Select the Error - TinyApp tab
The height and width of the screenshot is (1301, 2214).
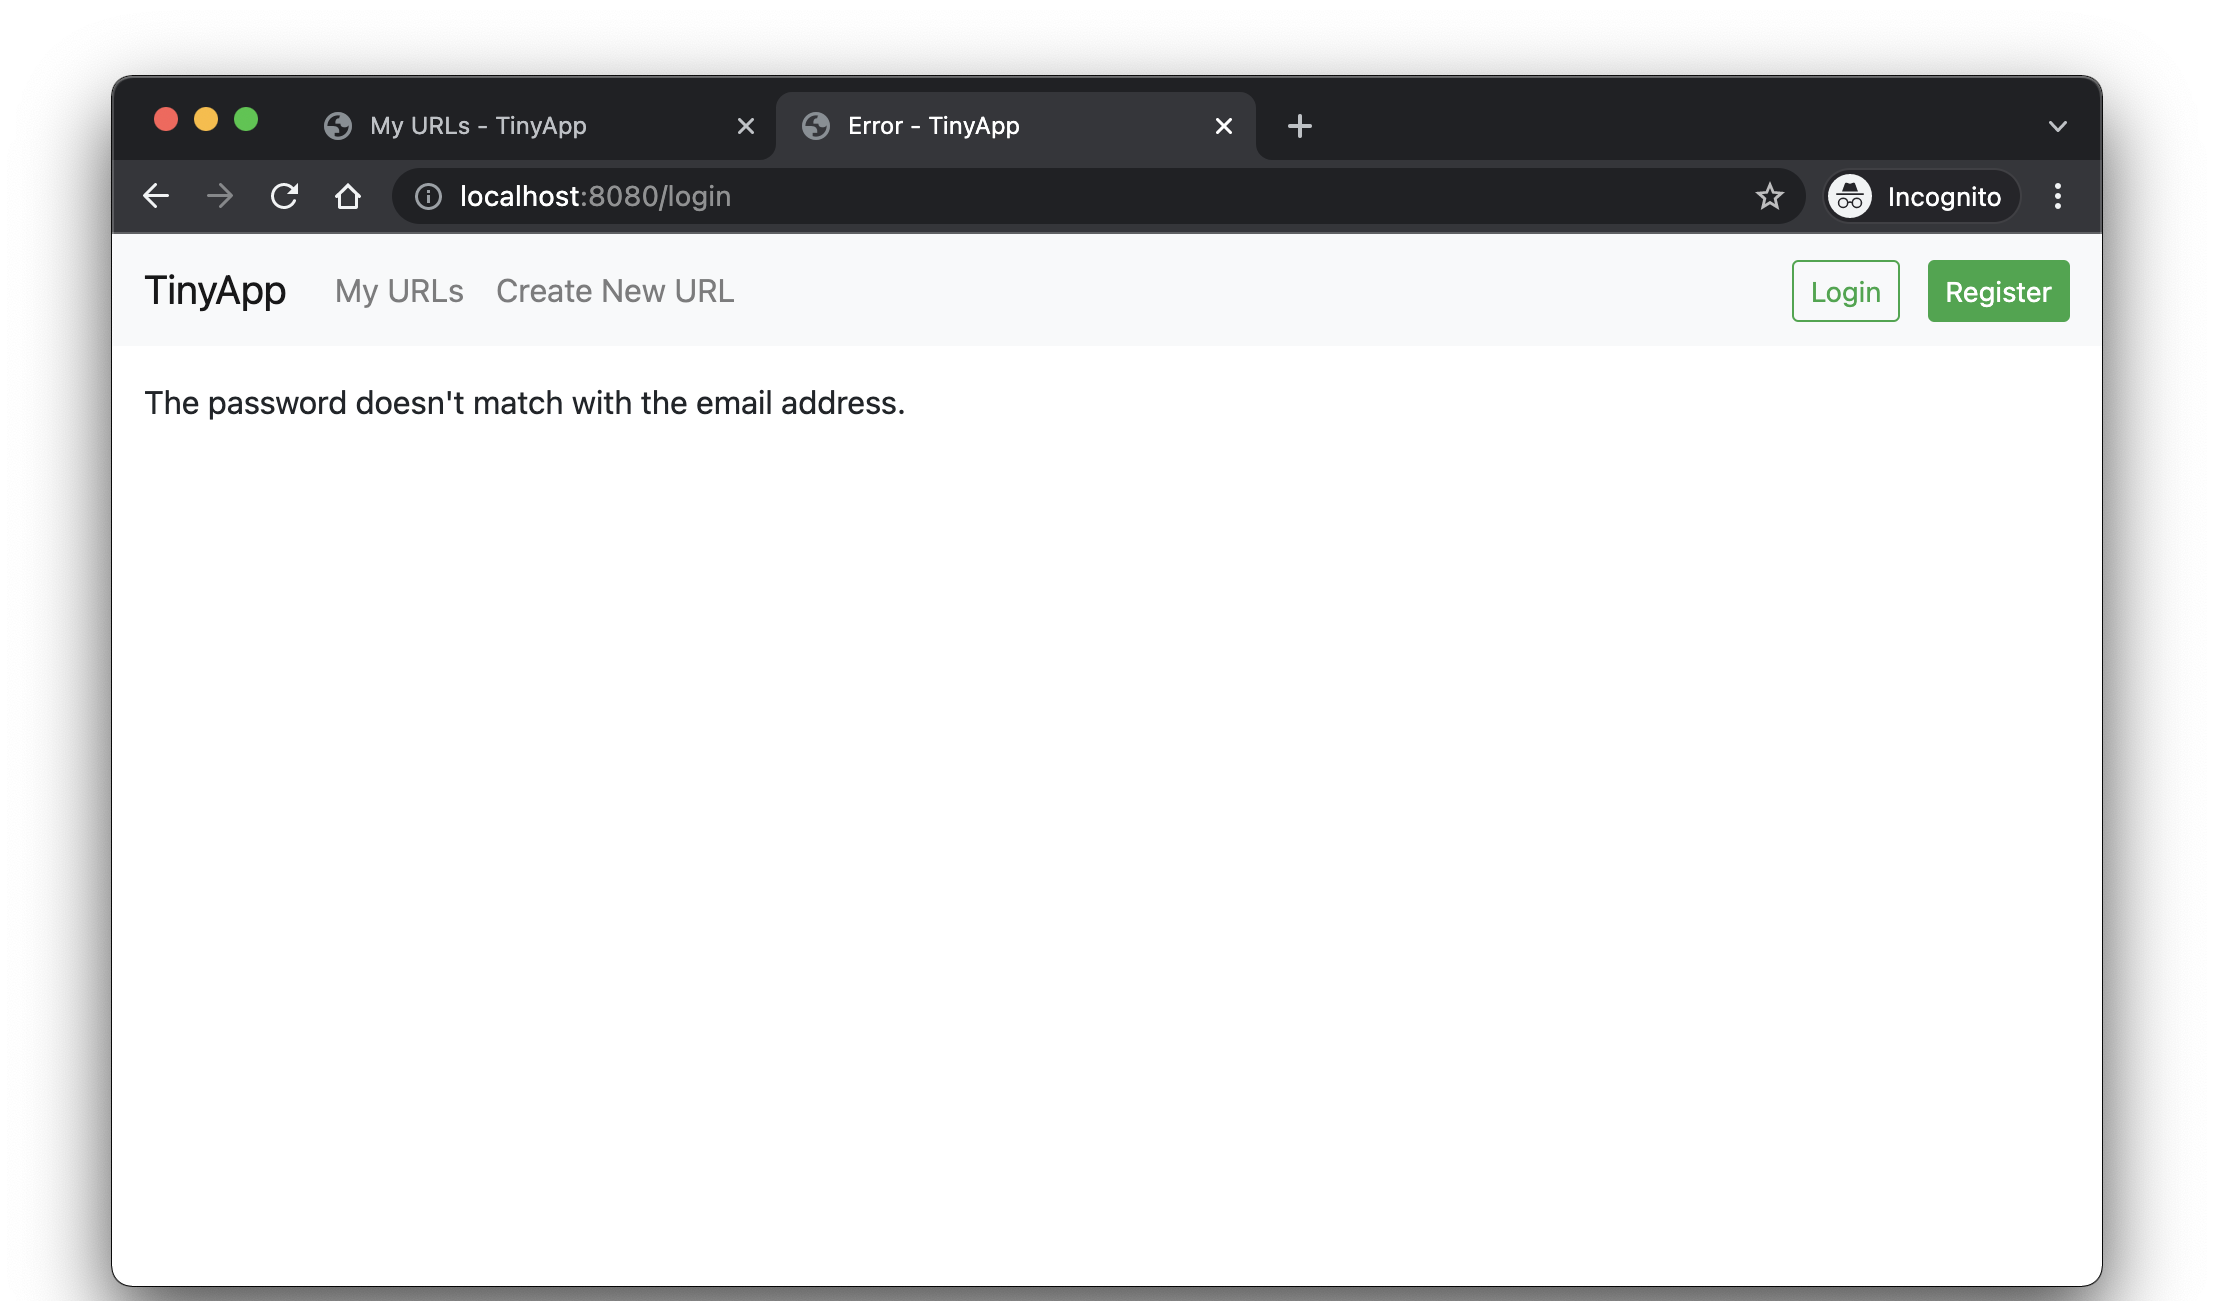pos(933,126)
